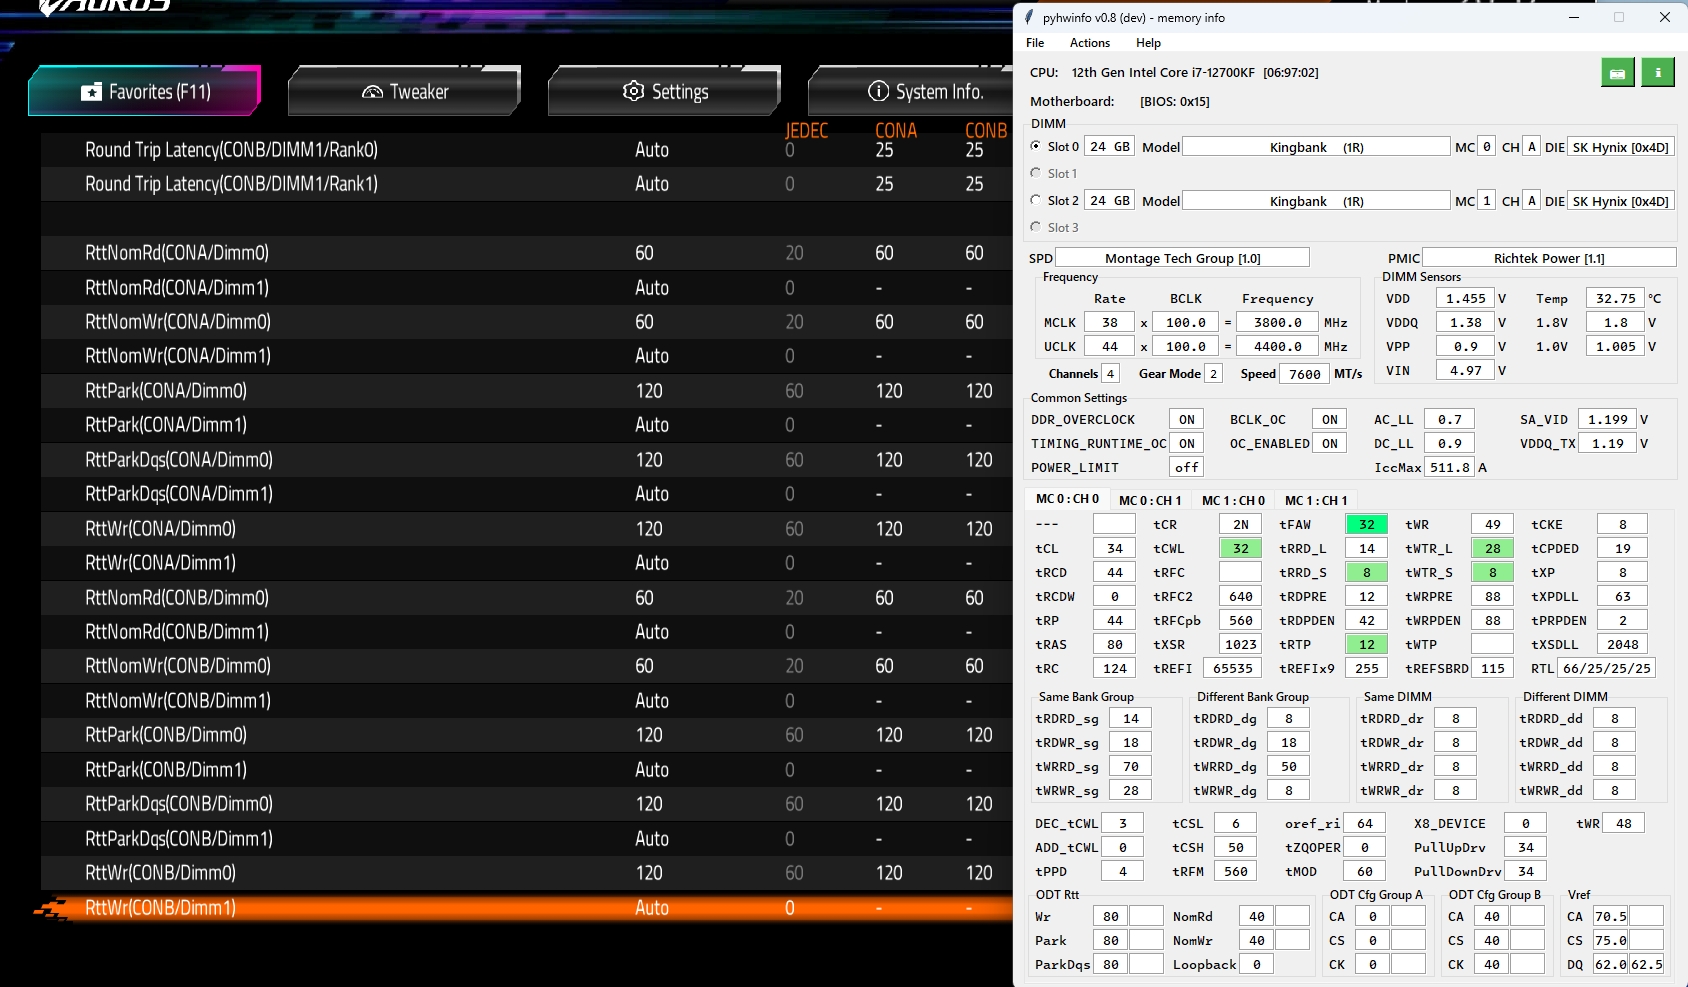Image resolution: width=1688 pixels, height=987 pixels.
Task: Switch to the MC 0 : CH 1 tab
Action: [x=1150, y=500]
